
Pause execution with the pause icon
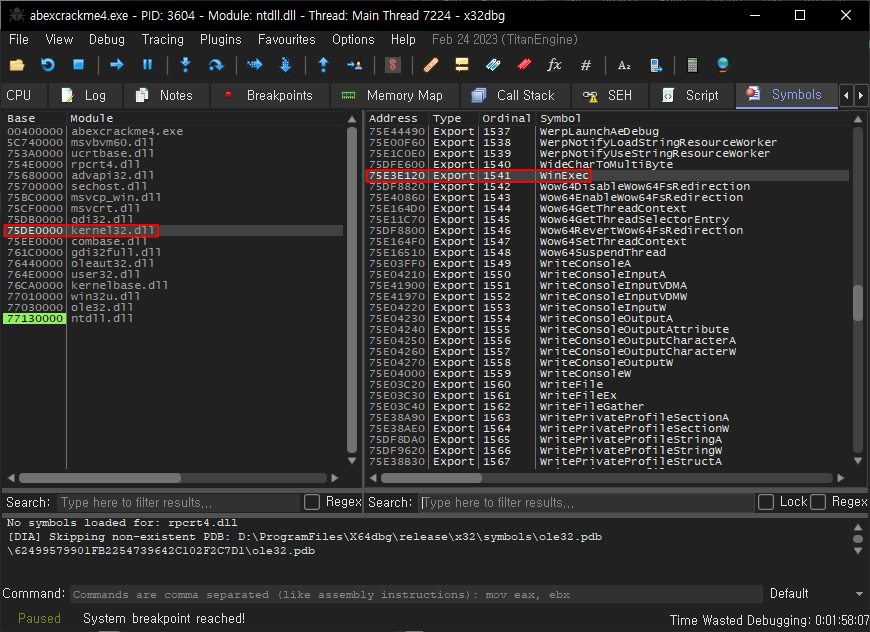point(147,65)
